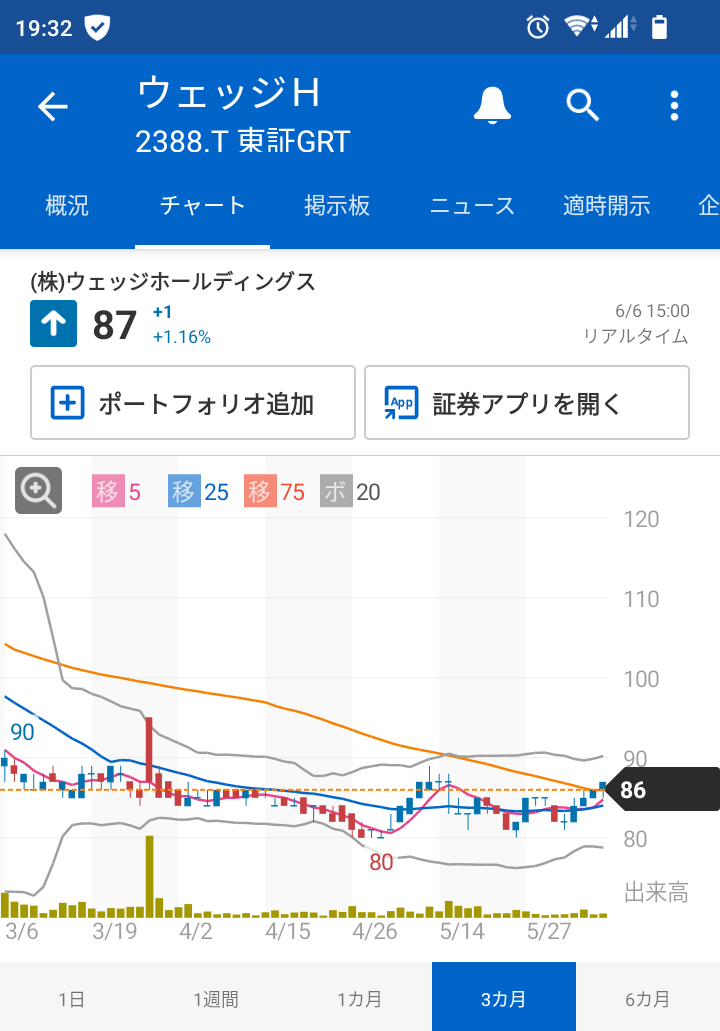Screen dimensions: 720x1031
Task: Open the ニュース tab
Action: tap(471, 206)
